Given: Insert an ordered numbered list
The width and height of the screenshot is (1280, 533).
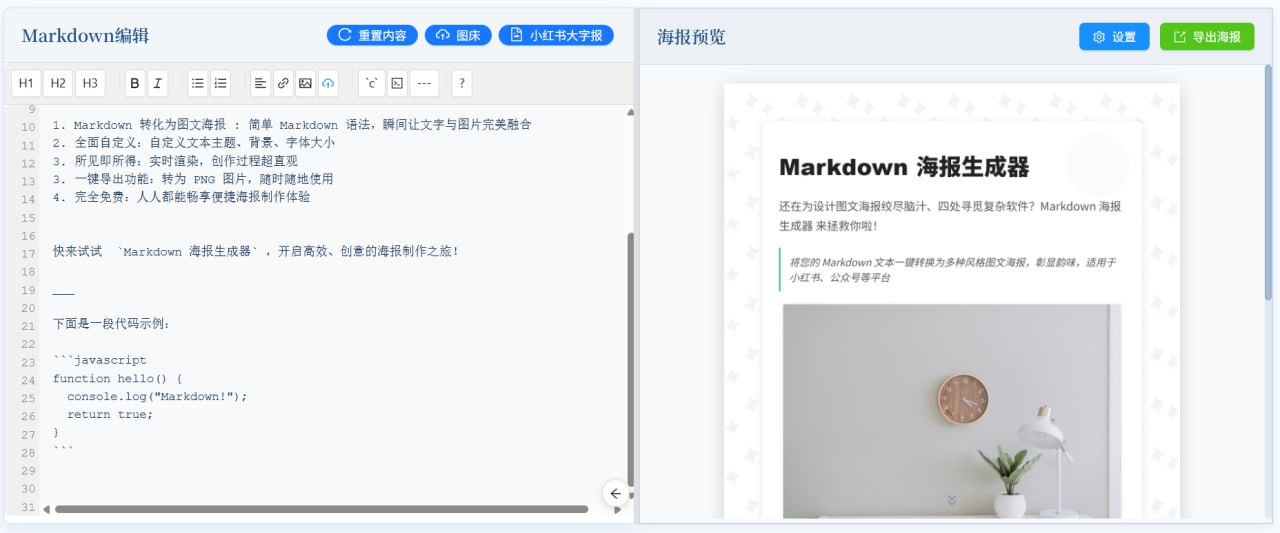Looking at the screenshot, I should [x=220, y=83].
